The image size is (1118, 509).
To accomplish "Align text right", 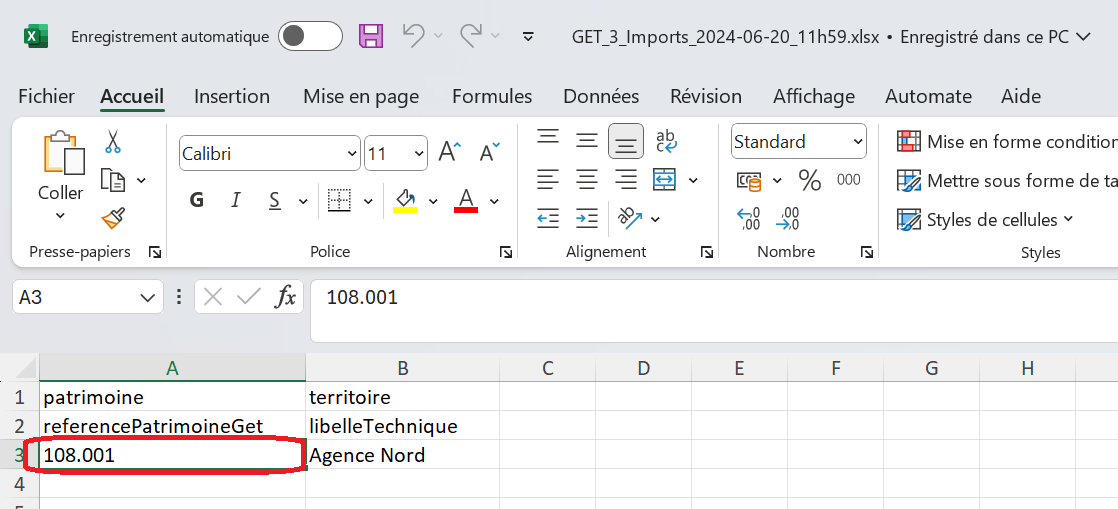I will (x=625, y=180).
